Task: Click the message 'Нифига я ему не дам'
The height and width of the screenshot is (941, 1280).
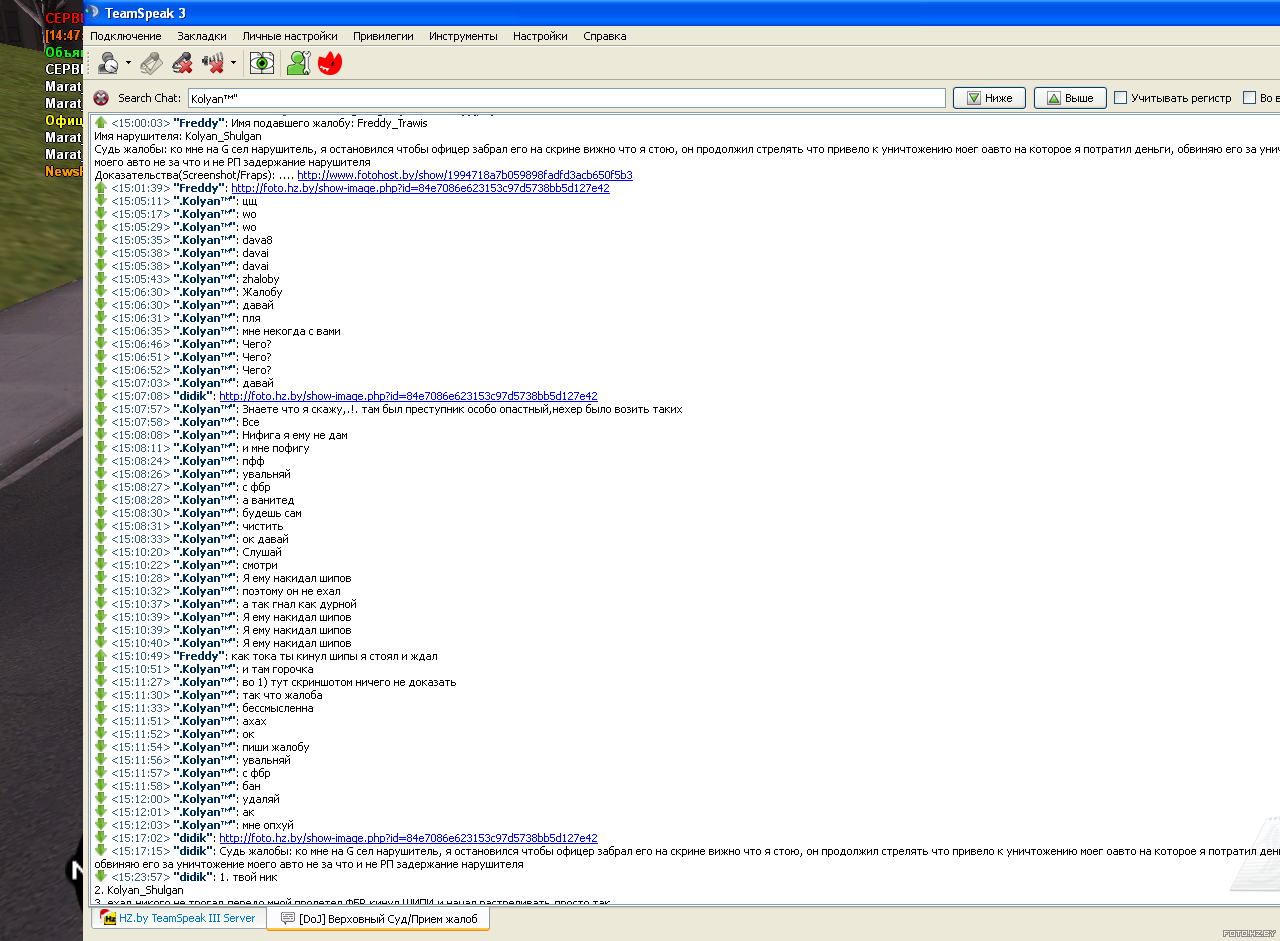Action: tap(295, 435)
